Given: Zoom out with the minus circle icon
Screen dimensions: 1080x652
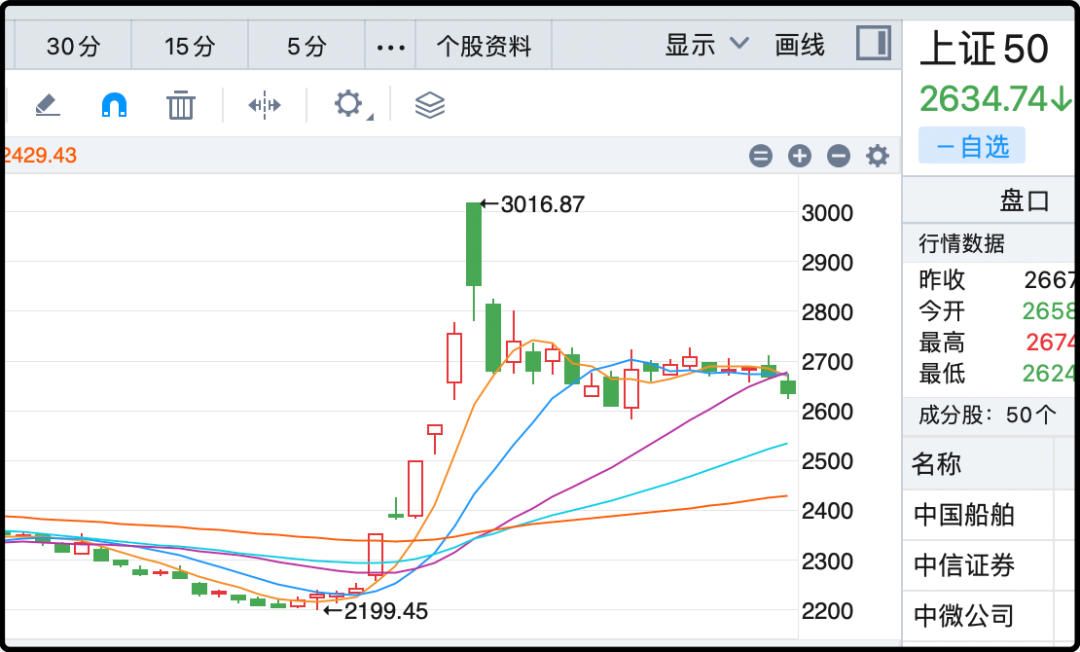Looking at the screenshot, I should 839,156.
